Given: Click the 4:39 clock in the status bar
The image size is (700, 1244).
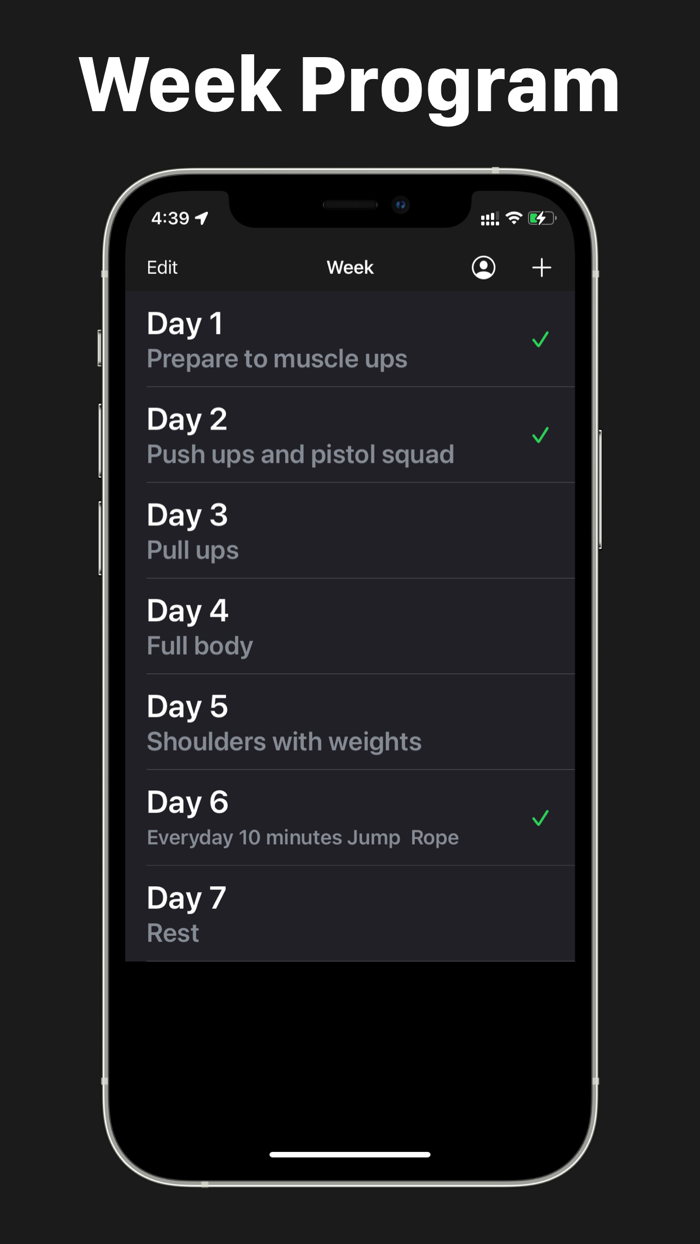Looking at the screenshot, I should (173, 217).
